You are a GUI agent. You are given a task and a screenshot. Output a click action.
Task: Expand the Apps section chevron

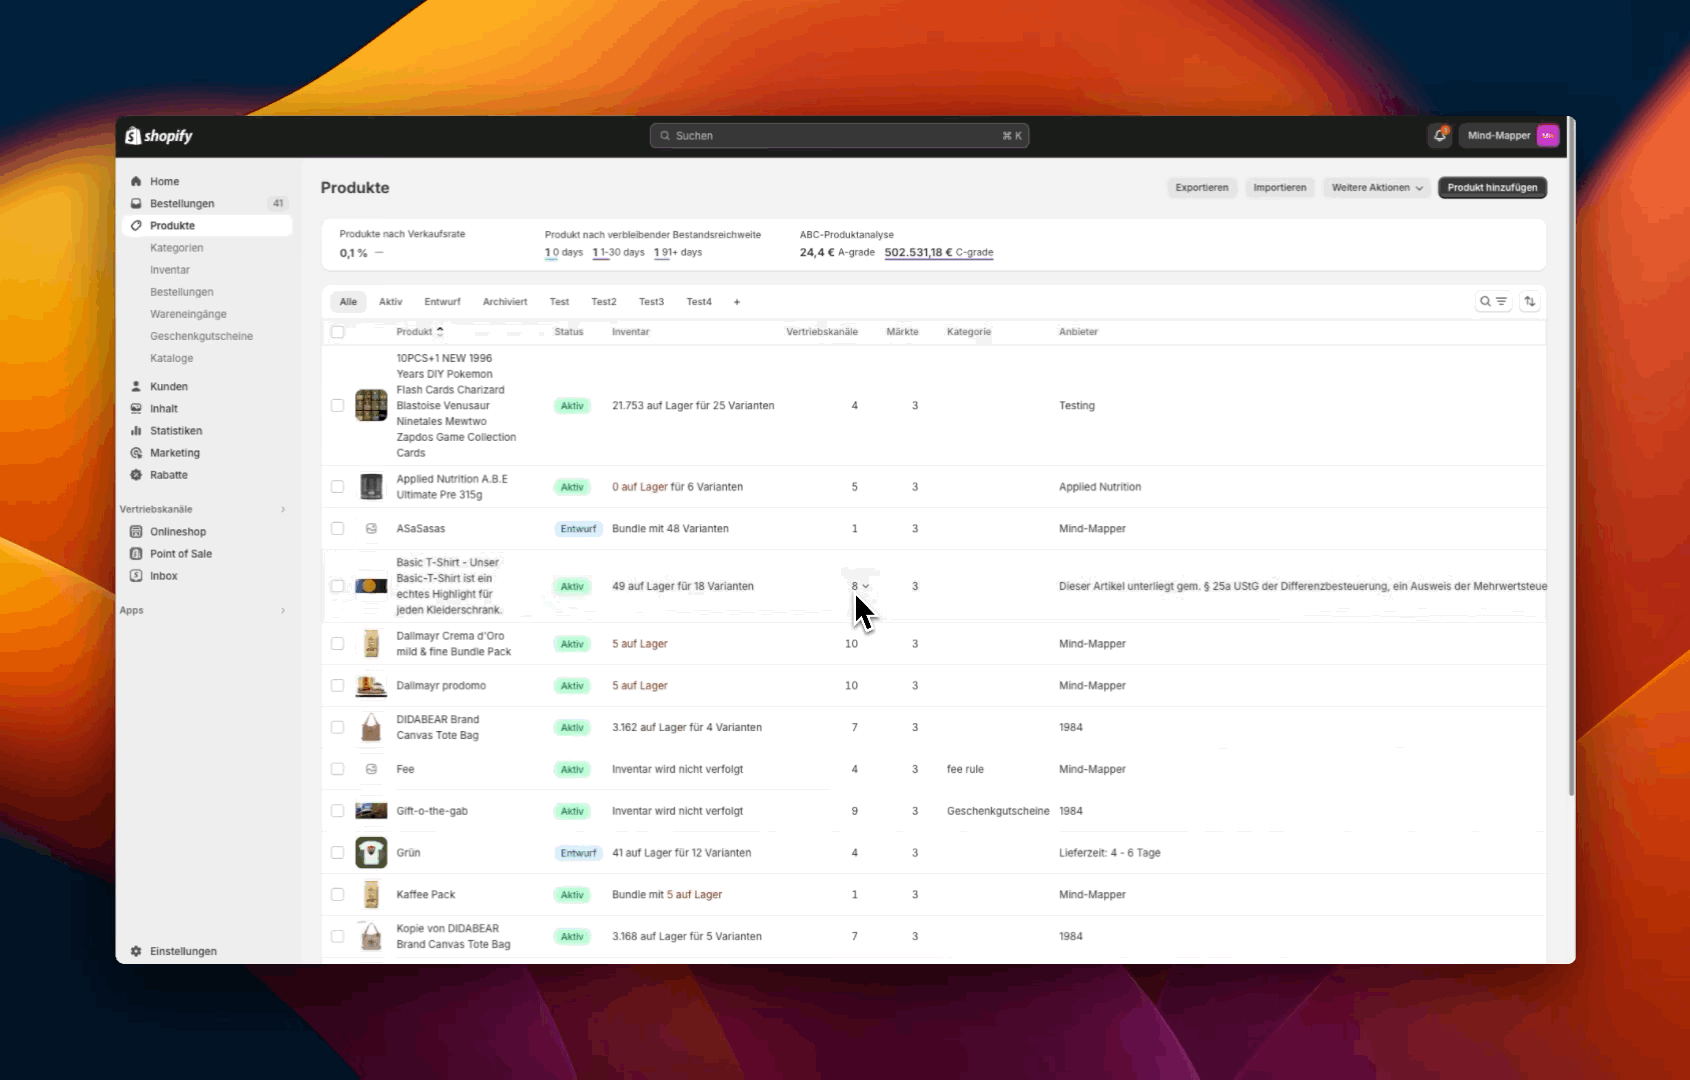pos(283,610)
